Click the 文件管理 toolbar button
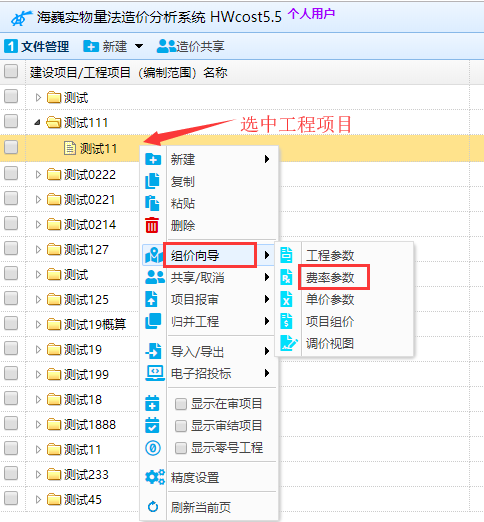484x522 pixels. click(x=37, y=46)
